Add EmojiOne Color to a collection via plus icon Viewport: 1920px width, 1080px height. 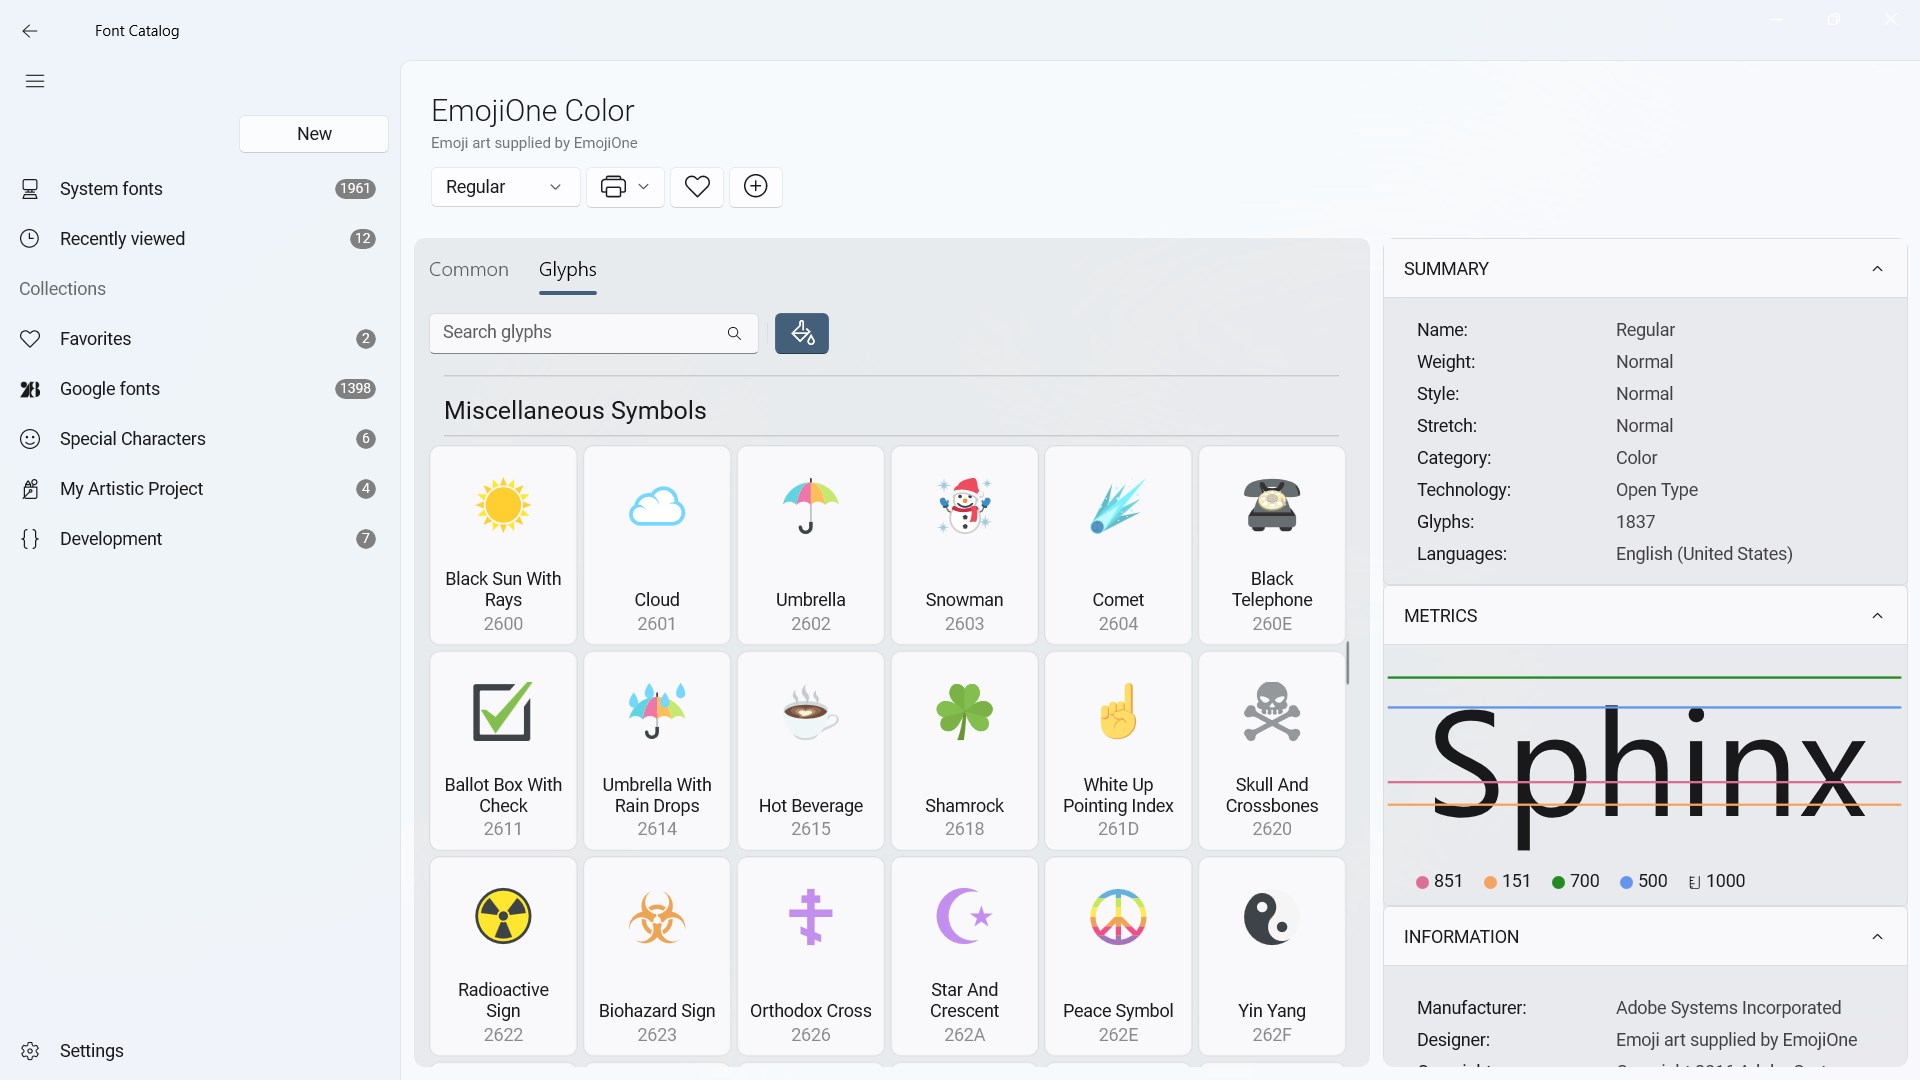[755, 187]
